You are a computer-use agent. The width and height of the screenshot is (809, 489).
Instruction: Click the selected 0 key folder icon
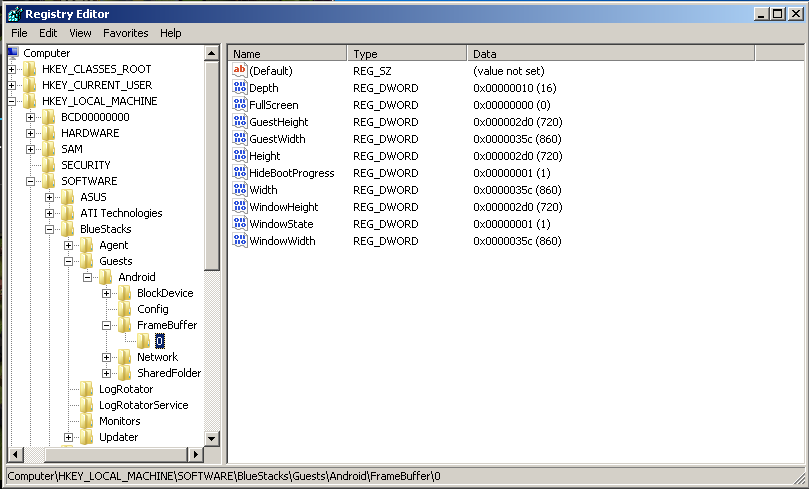tap(143, 340)
